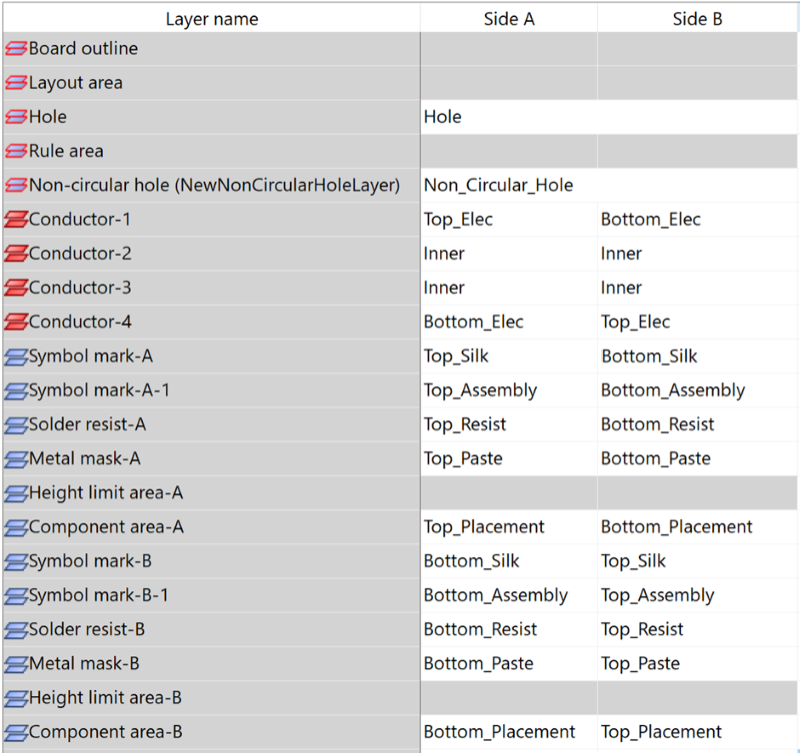
Task: Select Bottom_Silk cell in Symbol mark-A row
Action: [697, 356]
